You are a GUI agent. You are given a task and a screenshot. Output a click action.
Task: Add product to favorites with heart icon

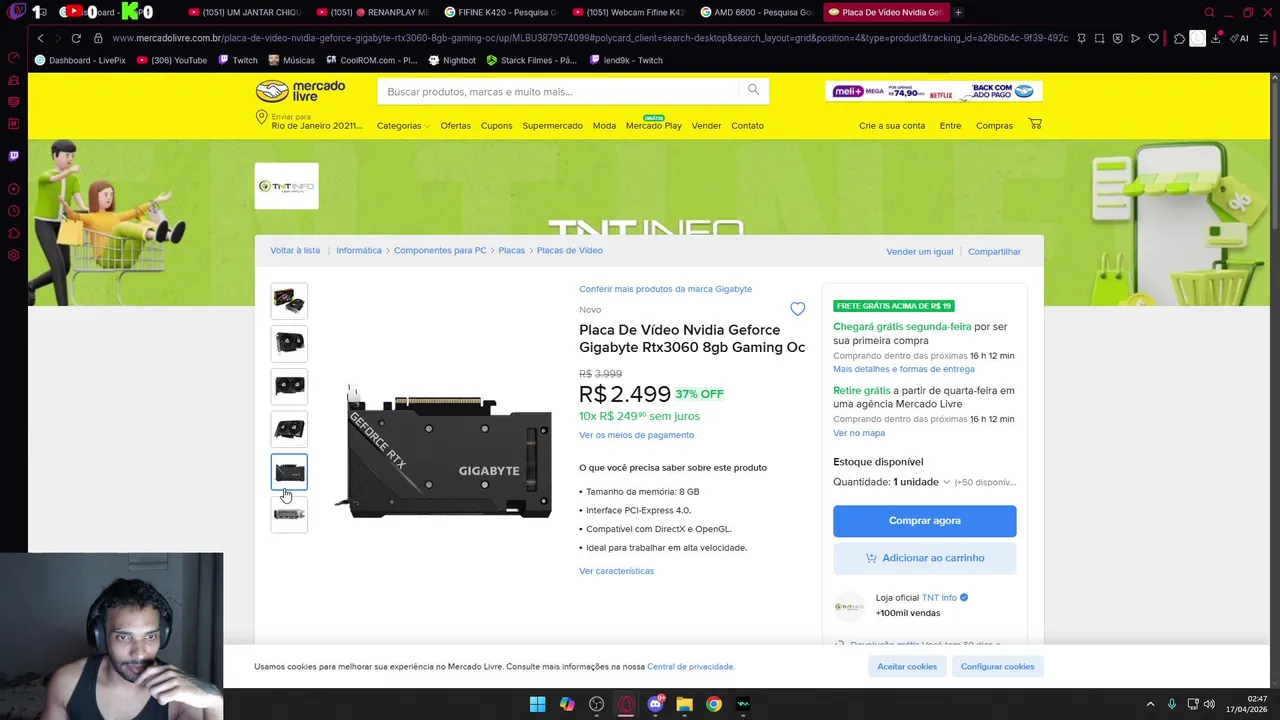coord(797,309)
